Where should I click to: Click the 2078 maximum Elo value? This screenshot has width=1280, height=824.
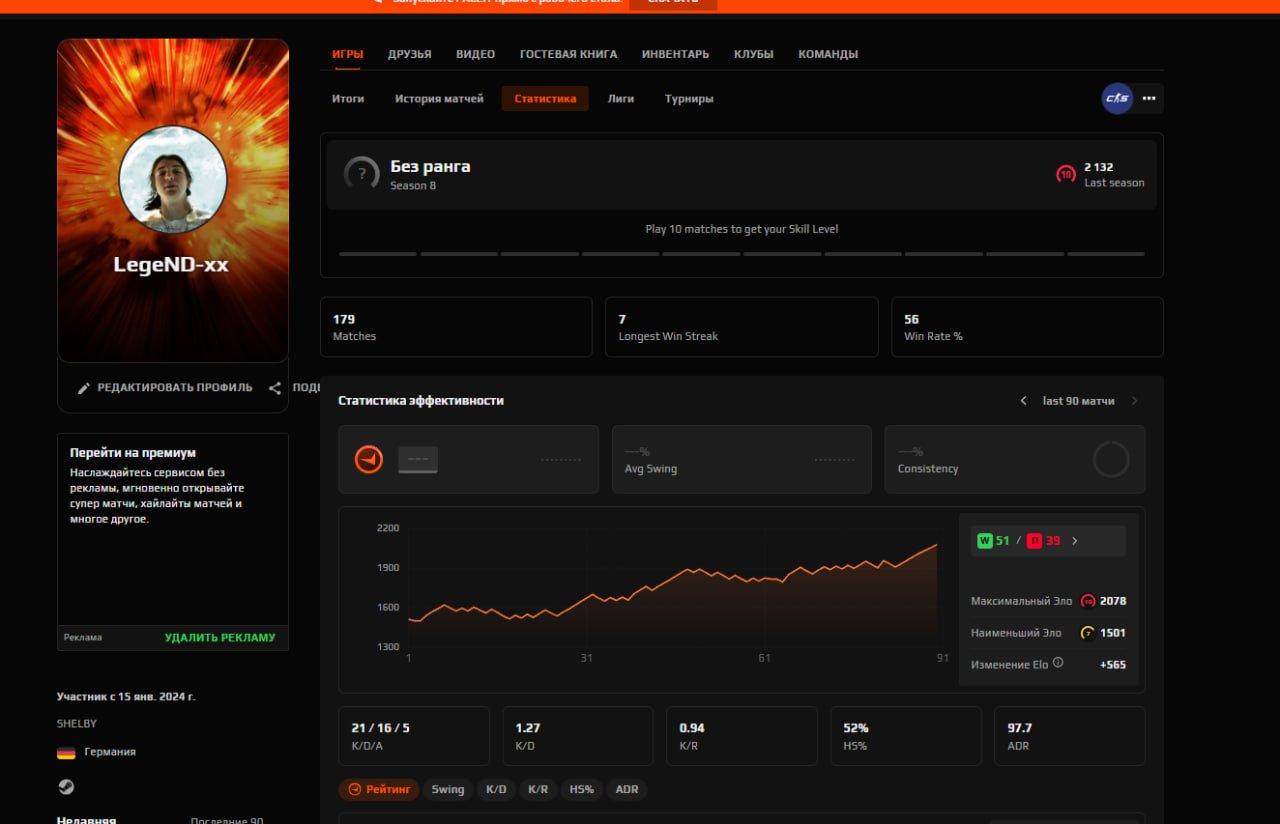coord(1113,601)
